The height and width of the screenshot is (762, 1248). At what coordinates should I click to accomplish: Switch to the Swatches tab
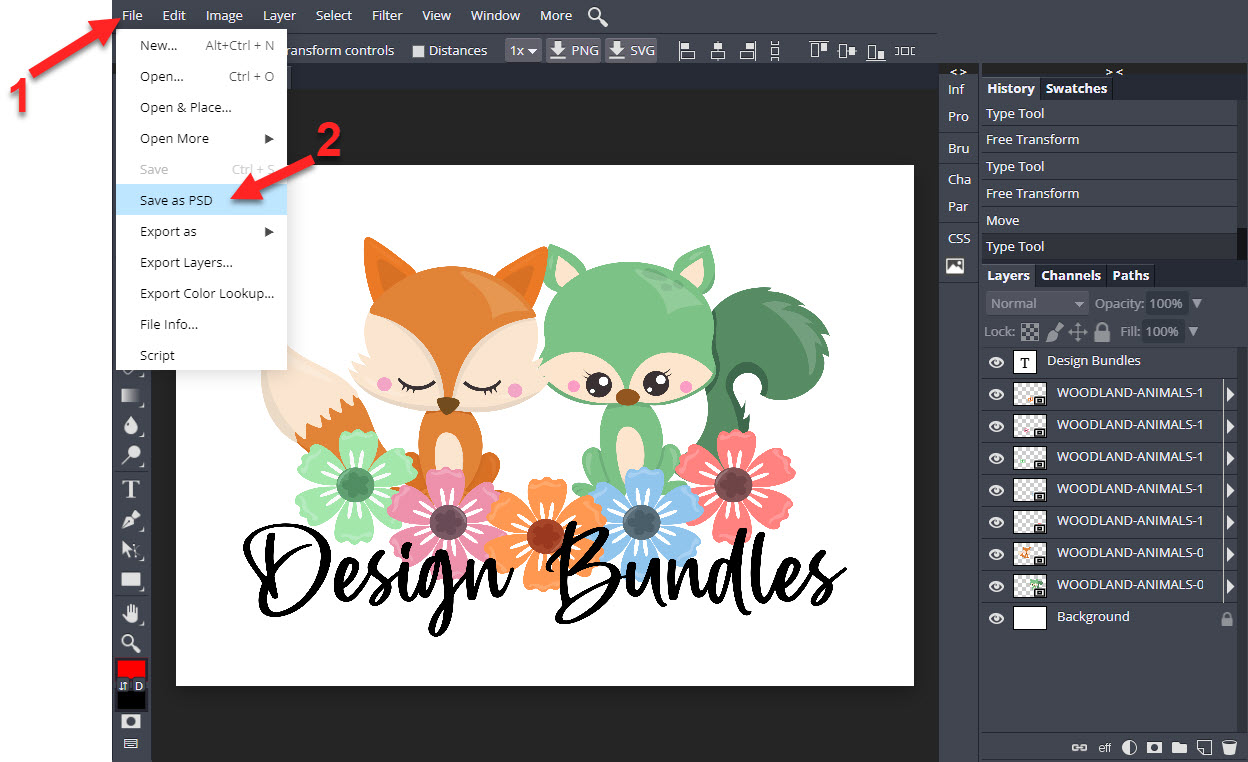coord(1076,88)
